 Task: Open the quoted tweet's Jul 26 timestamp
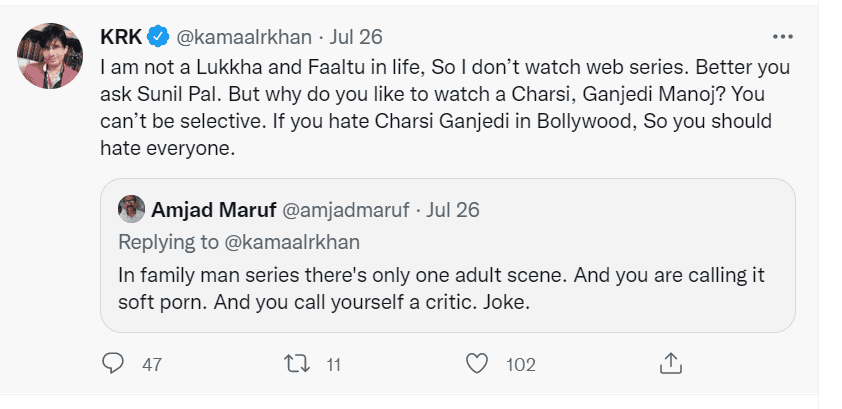pyautogui.click(x=453, y=210)
